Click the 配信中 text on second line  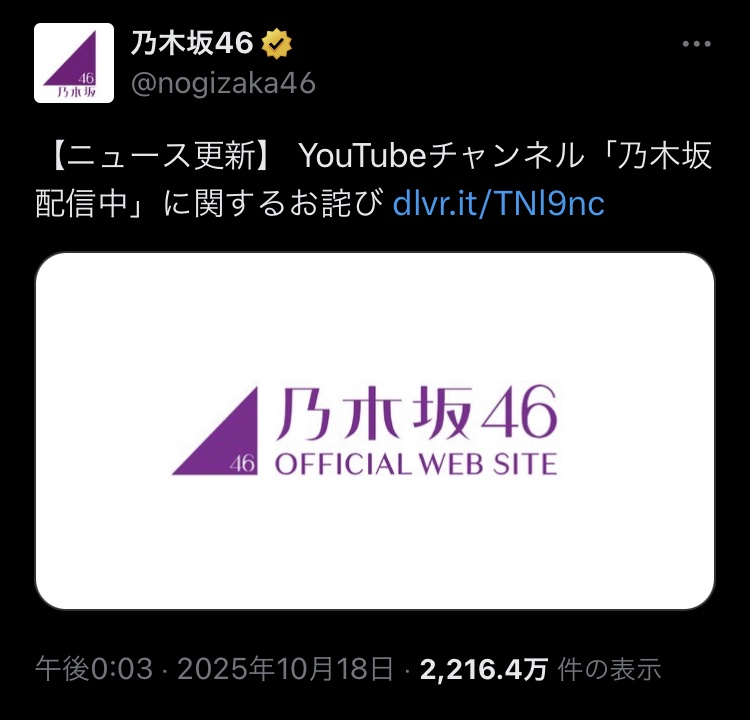[82, 203]
